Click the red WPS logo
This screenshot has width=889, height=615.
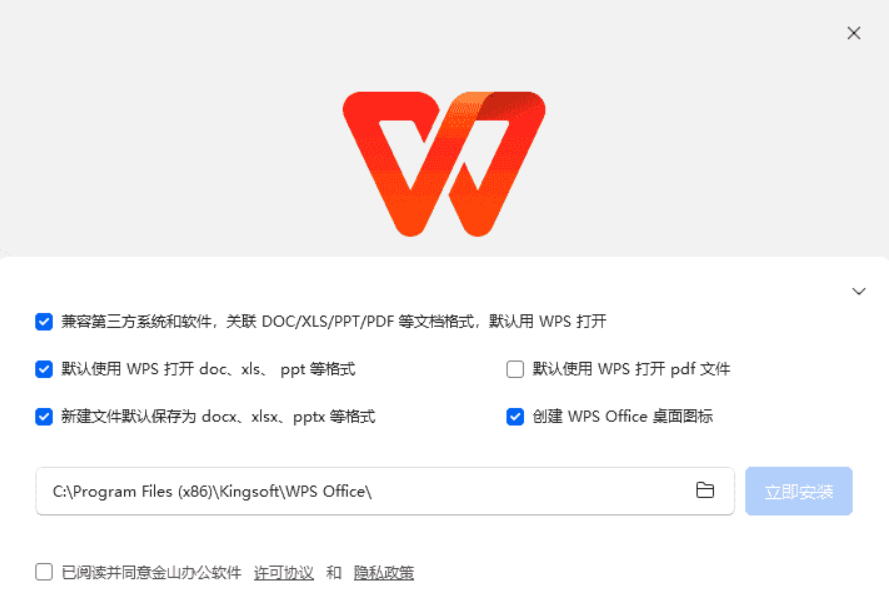click(444, 164)
